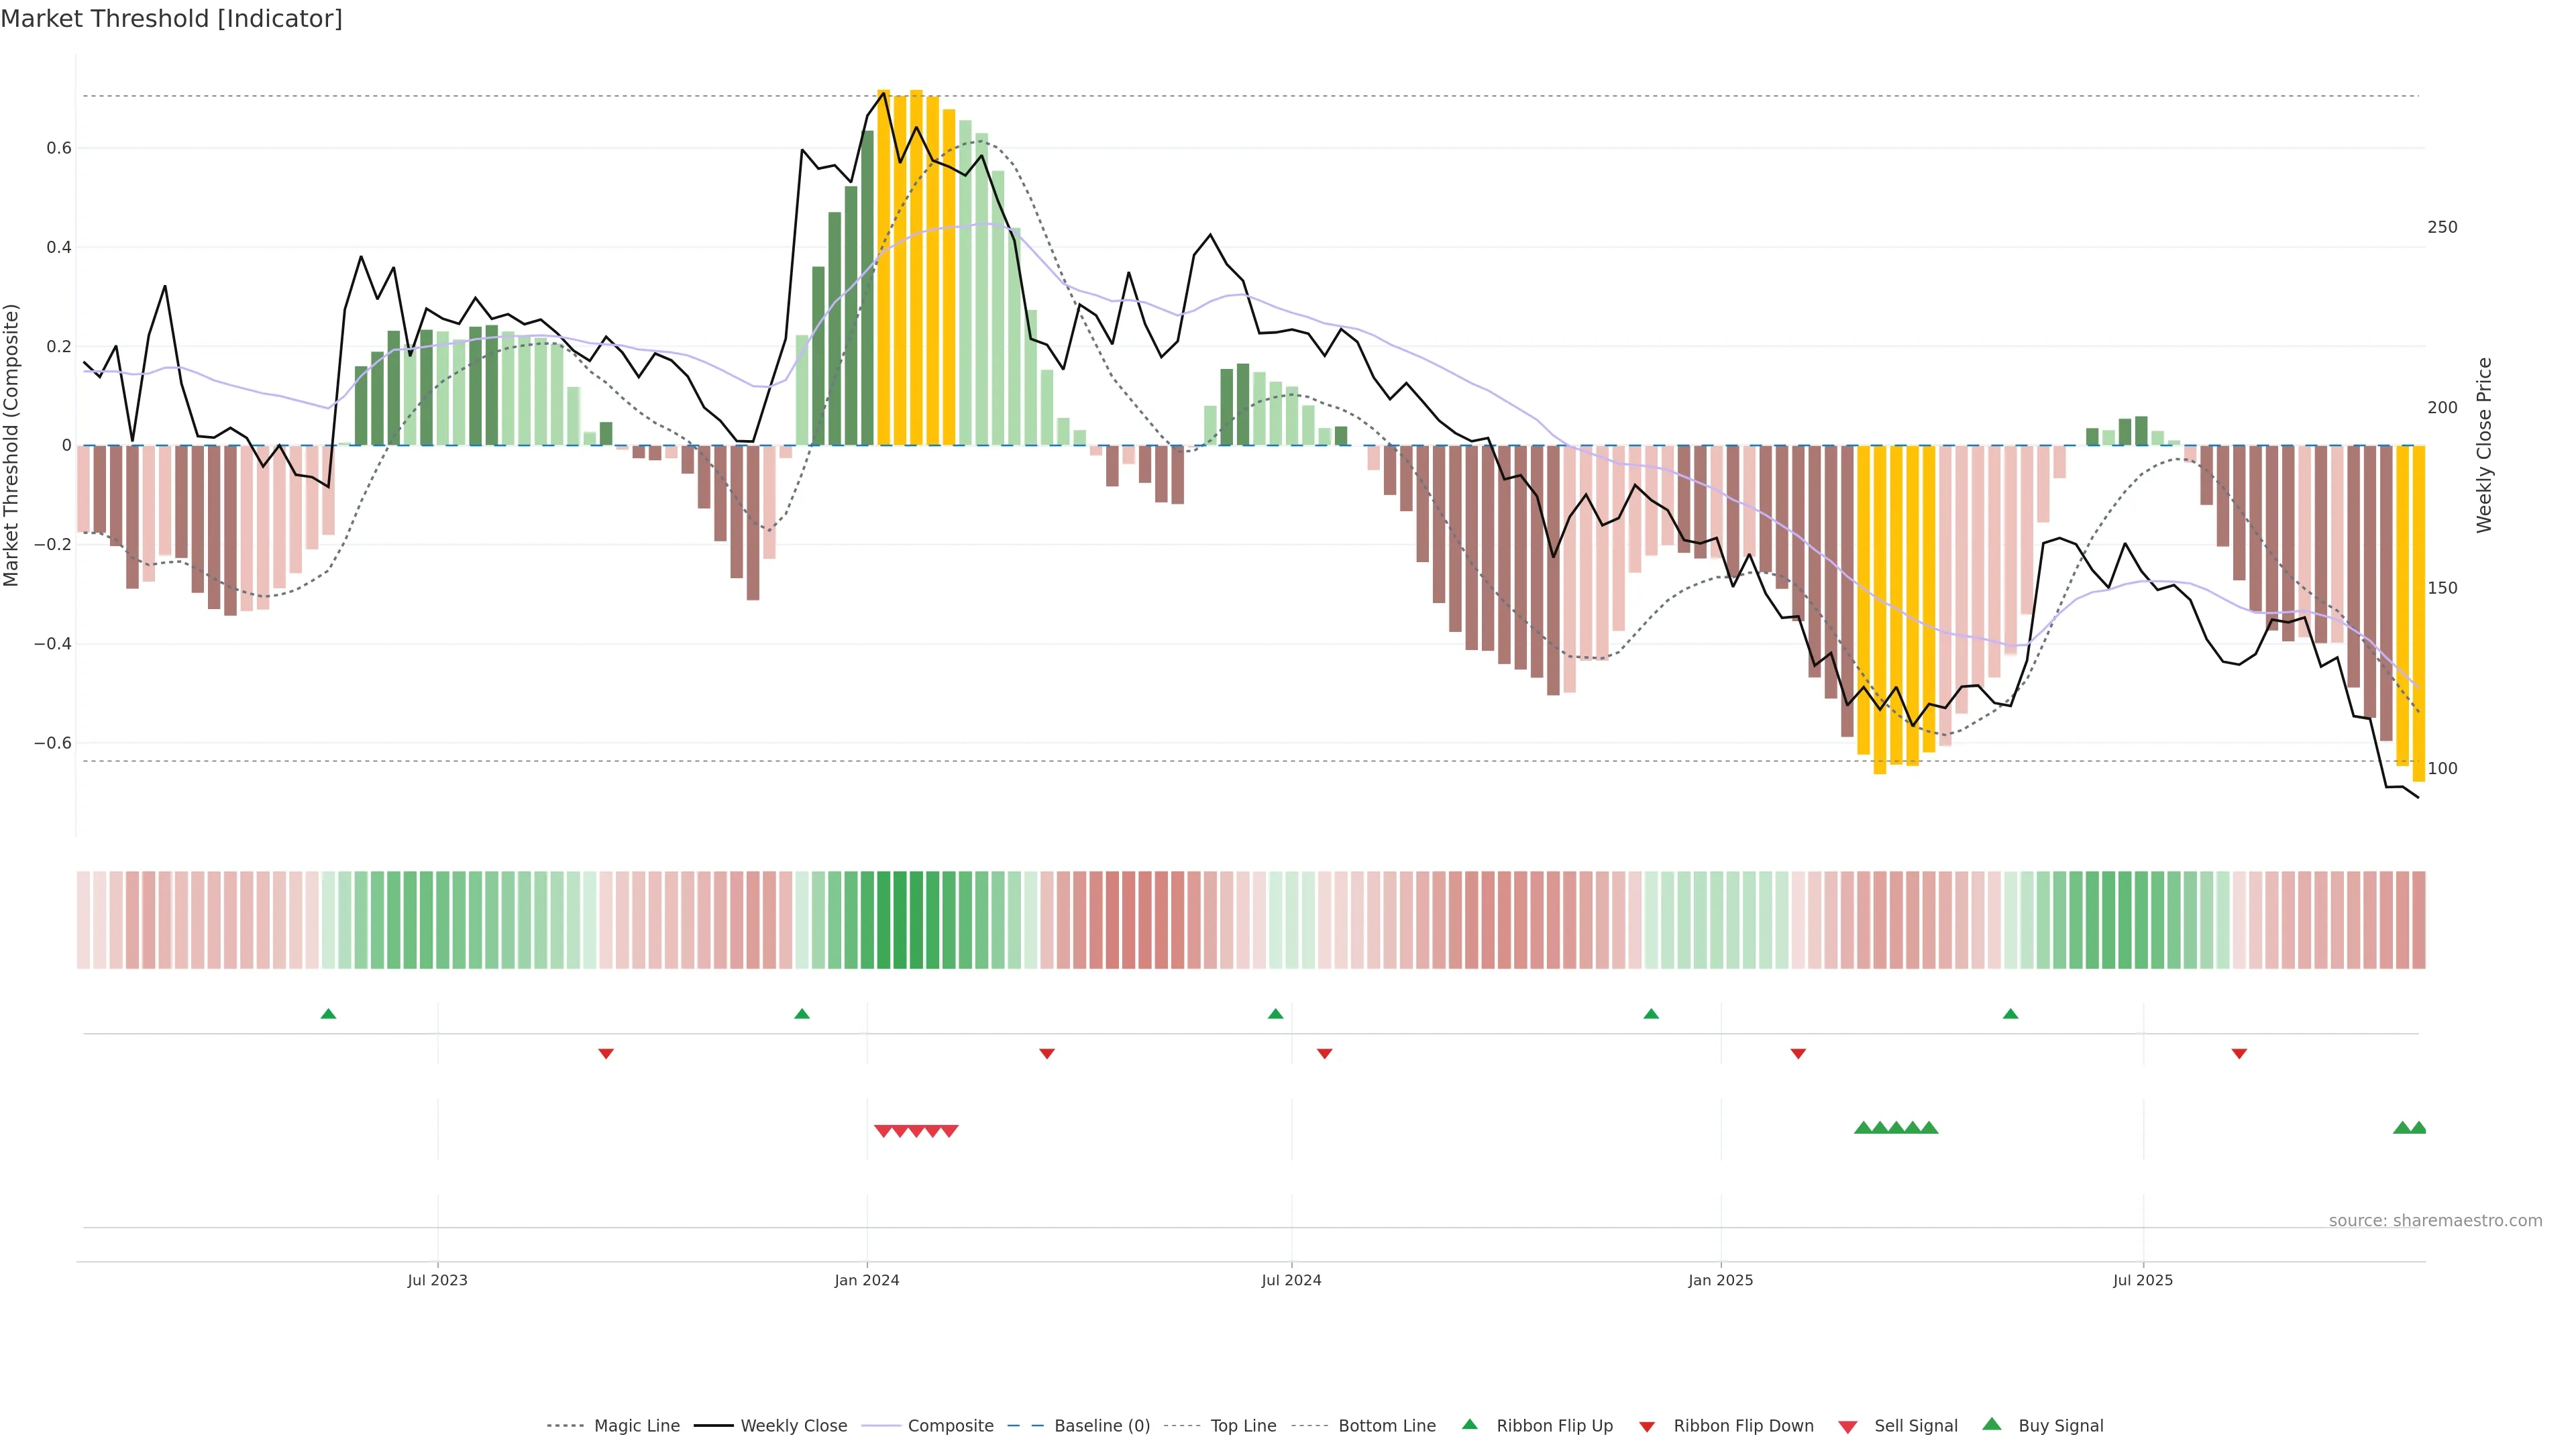Click the darkest green ribbon heatmap cell
Image resolution: width=2576 pixels, height=1449 pixels.
click(900, 920)
